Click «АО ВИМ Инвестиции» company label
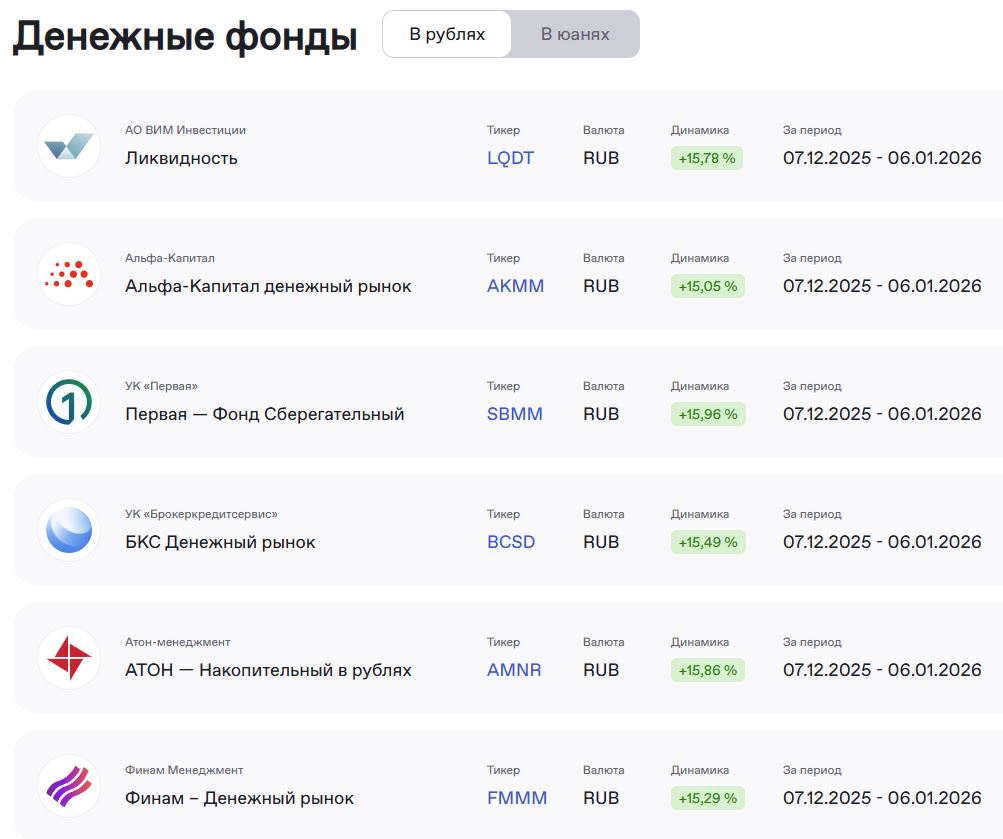Viewport: 1003px width, 839px height. (x=186, y=130)
